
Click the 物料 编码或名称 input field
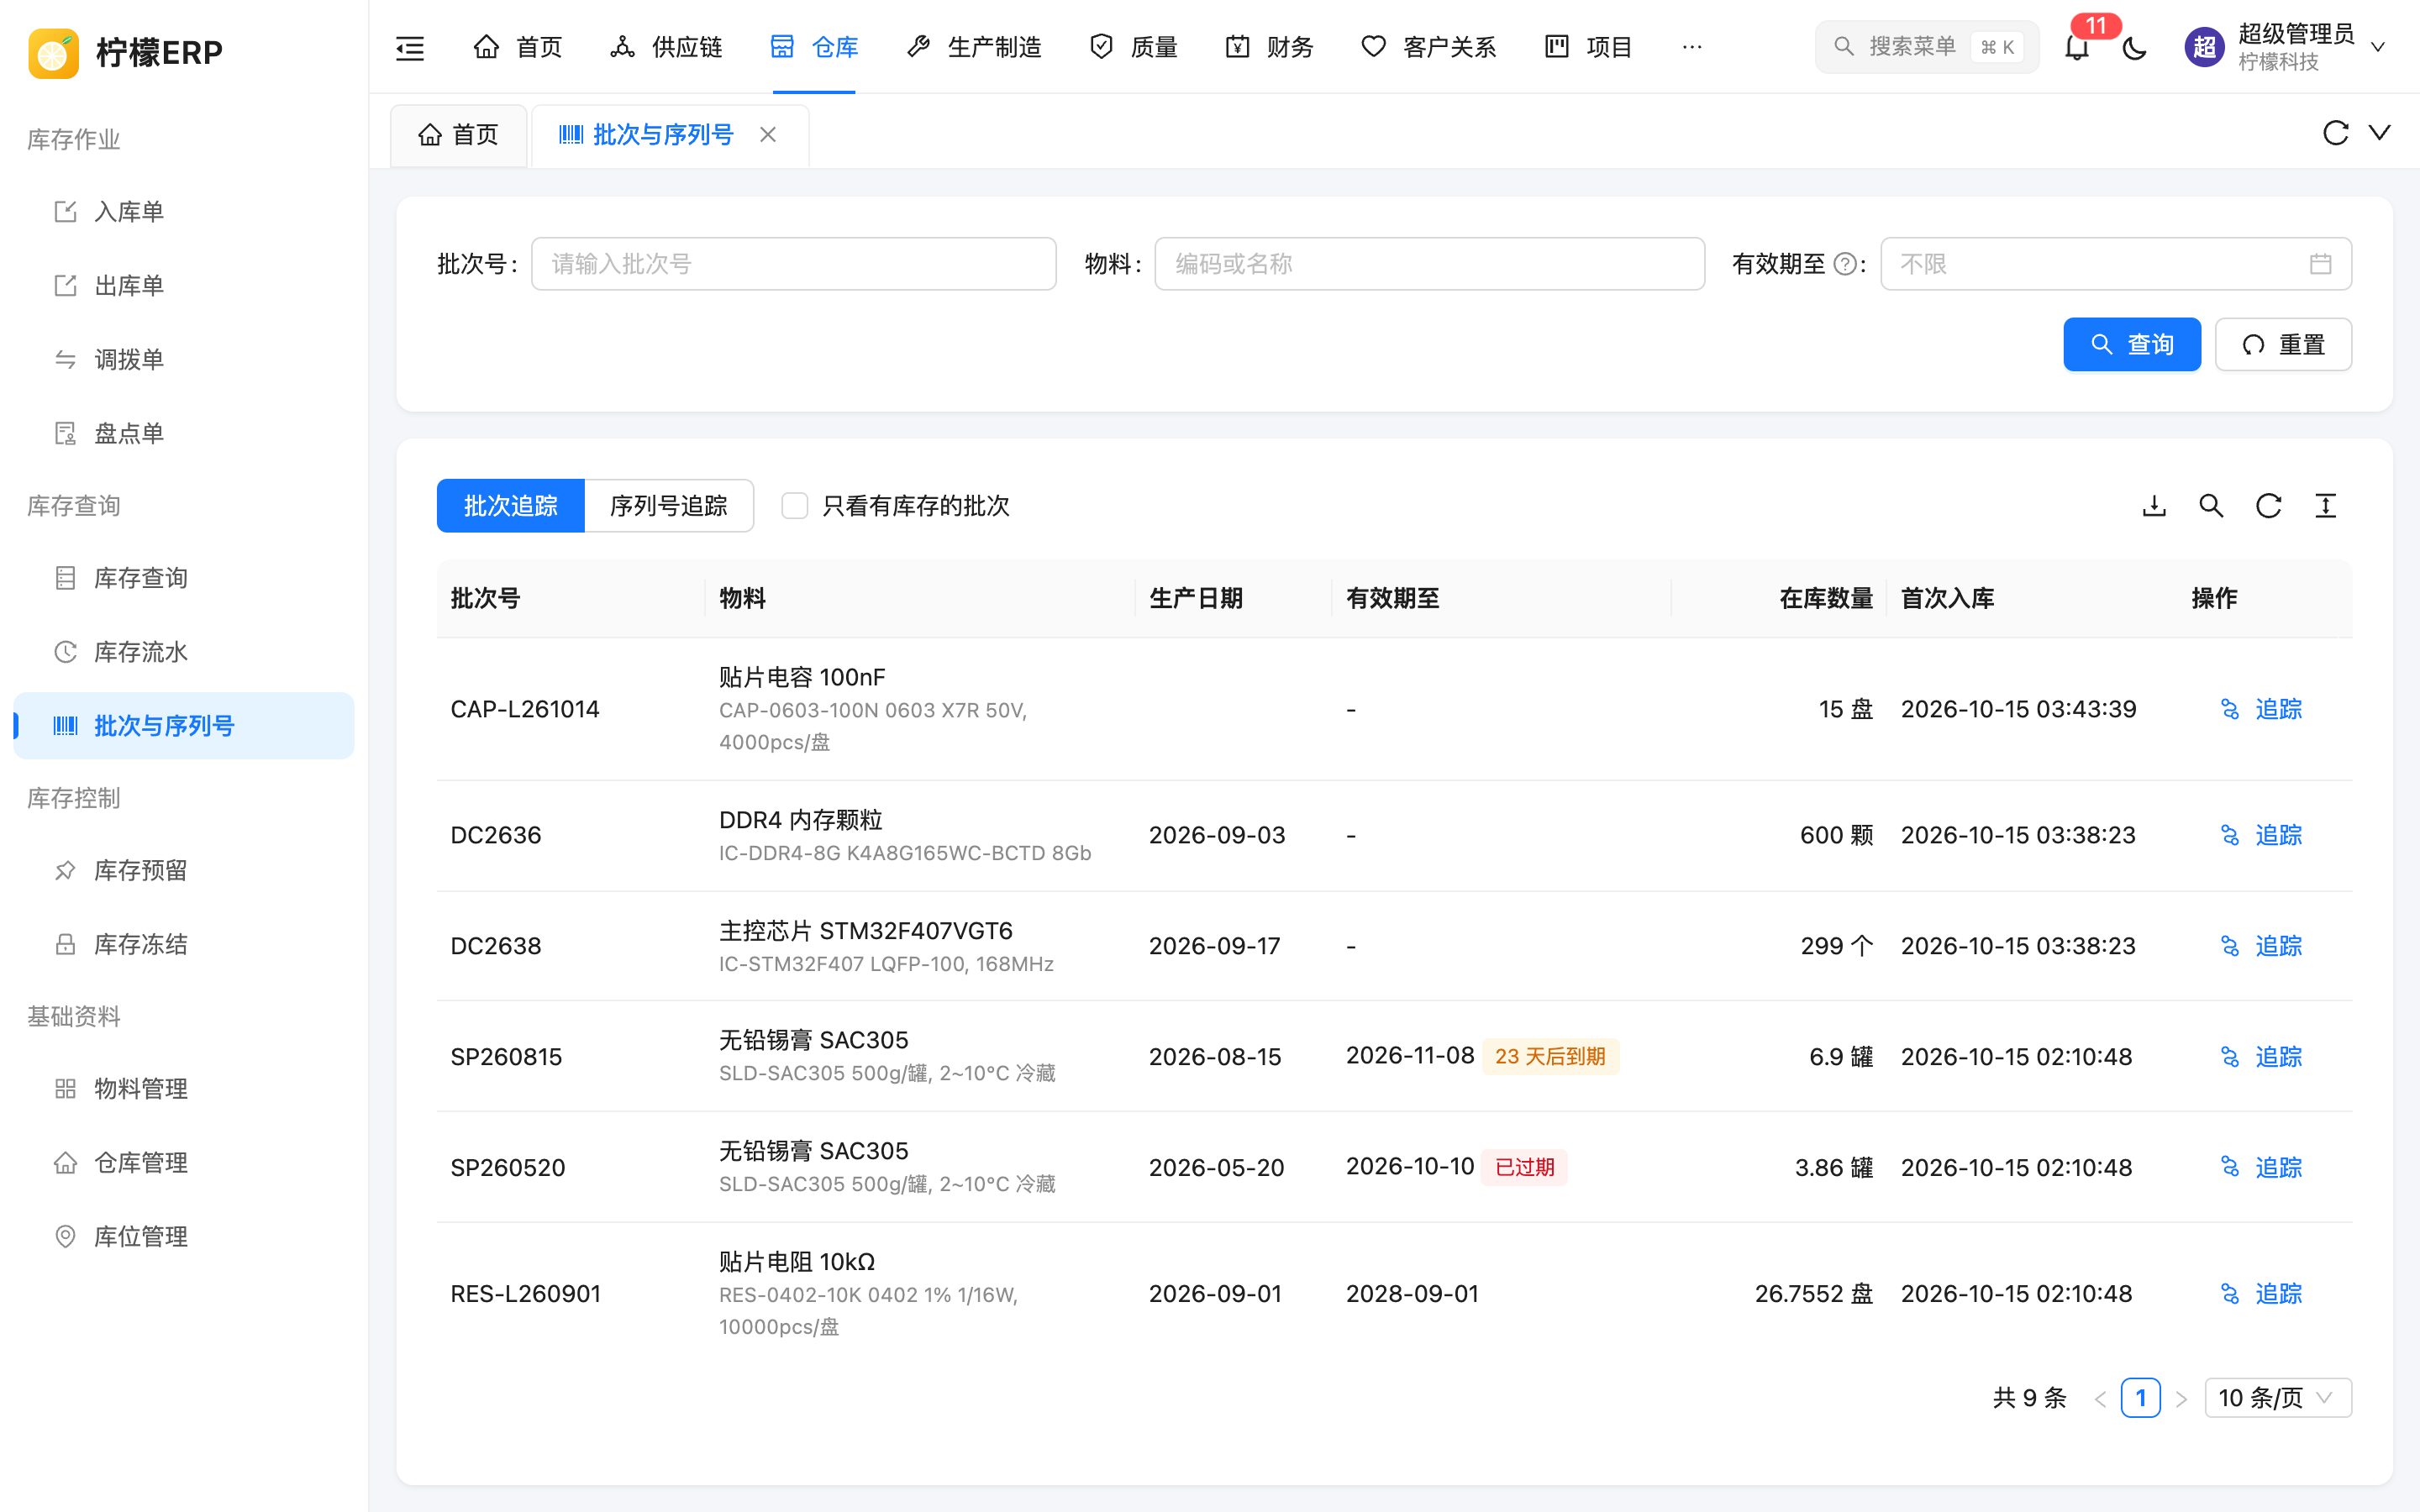point(1429,264)
